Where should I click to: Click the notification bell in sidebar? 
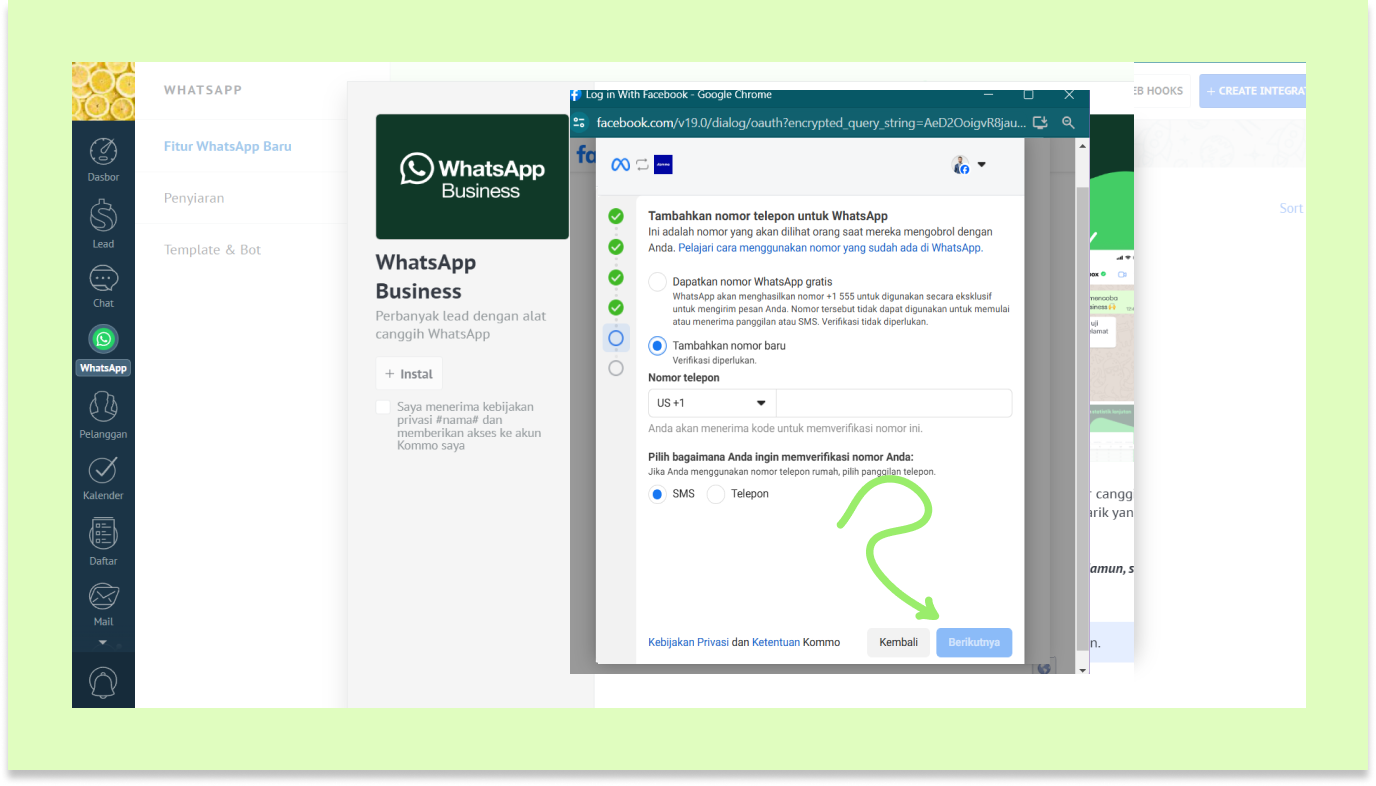tap(103, 681)
